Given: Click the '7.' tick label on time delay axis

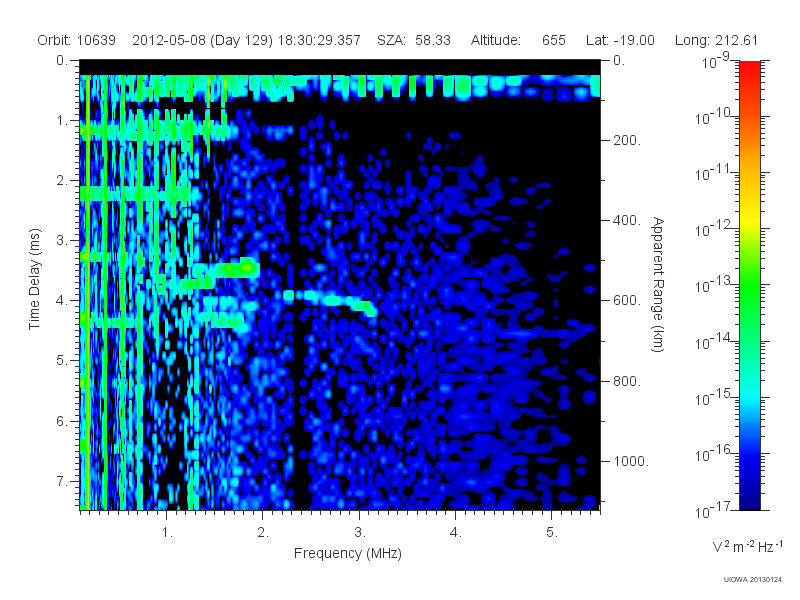Looking at the screenshot, I should pyautogui.click(x=62, y=481).
